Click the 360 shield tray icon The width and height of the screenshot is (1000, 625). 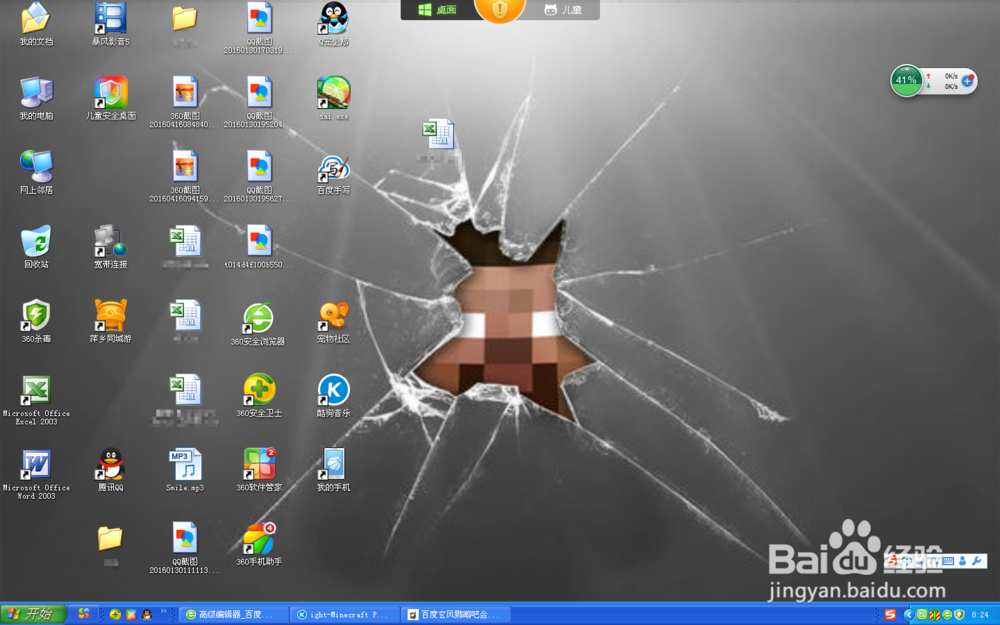coord(959,615)
